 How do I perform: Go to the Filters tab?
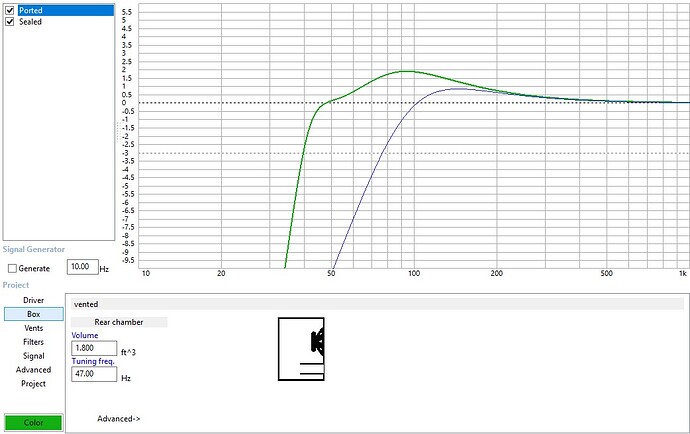click(34, 342)
